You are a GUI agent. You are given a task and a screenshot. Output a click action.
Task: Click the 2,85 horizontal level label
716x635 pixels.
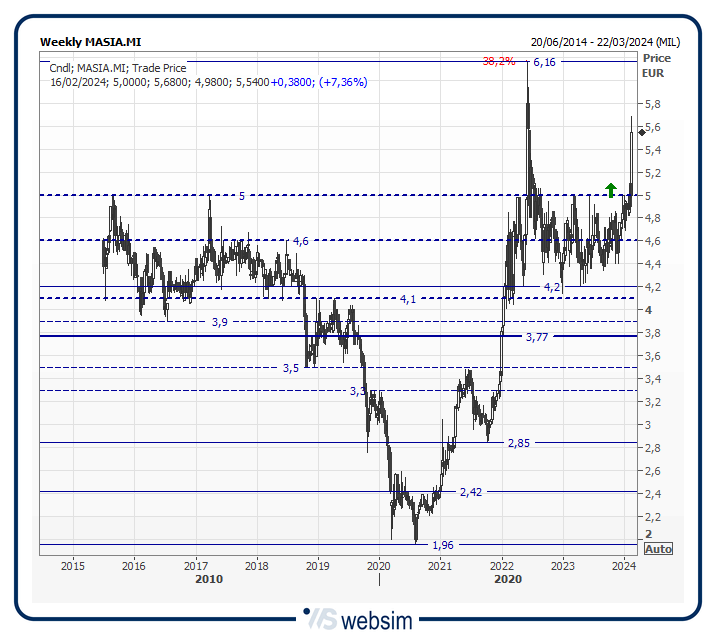click(518, 443)
